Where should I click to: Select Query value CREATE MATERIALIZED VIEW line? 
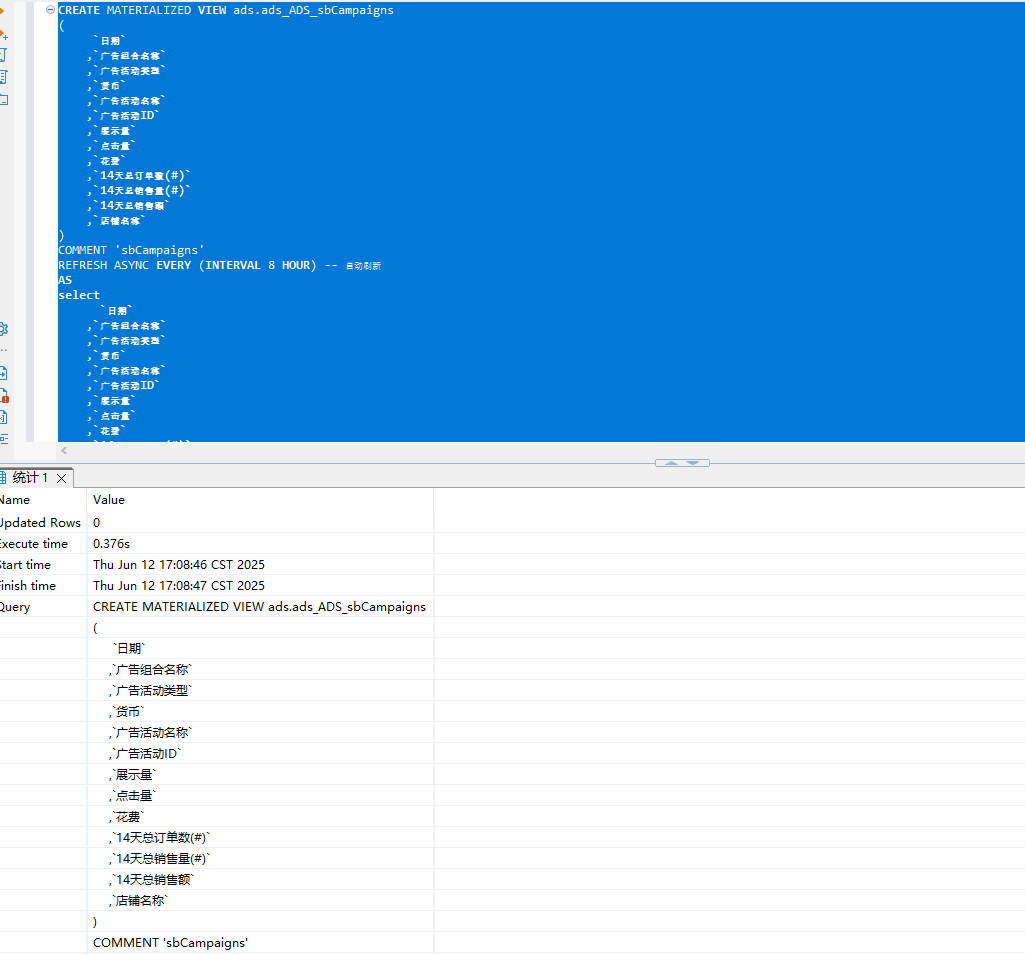(x=260, y=607)
